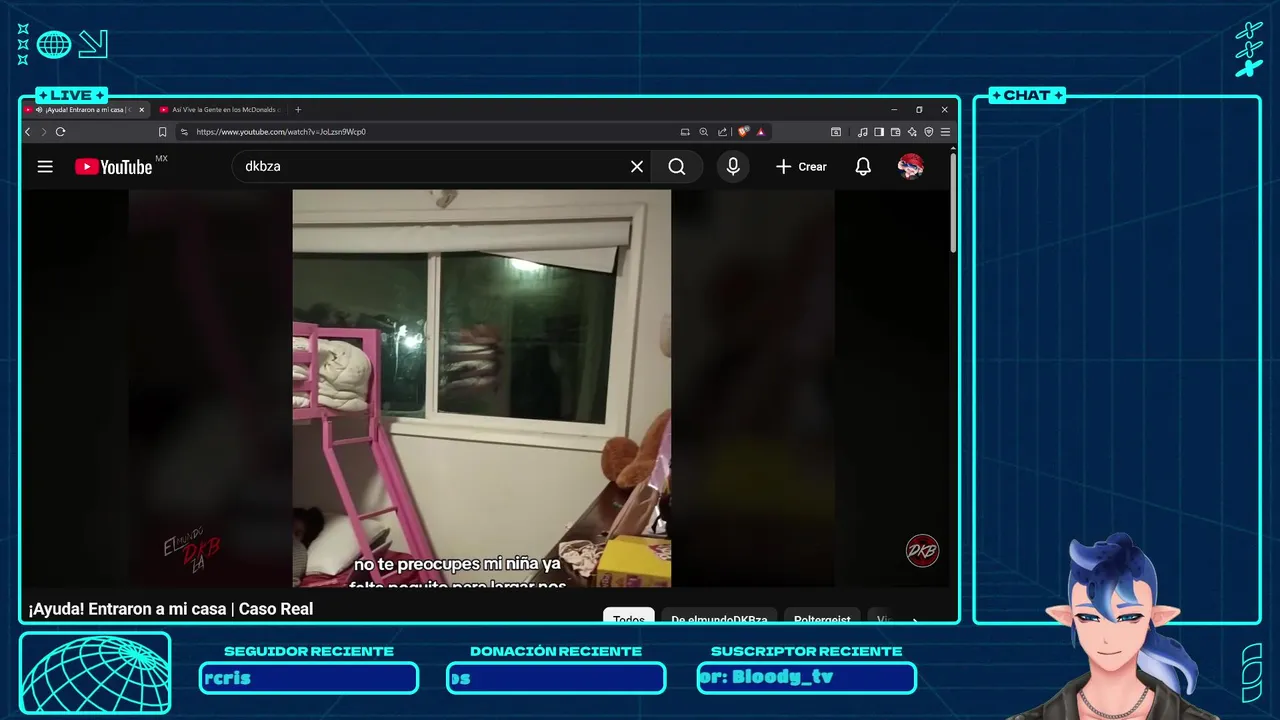Start voice search with the microphone icon

click(x=733, y=167)
